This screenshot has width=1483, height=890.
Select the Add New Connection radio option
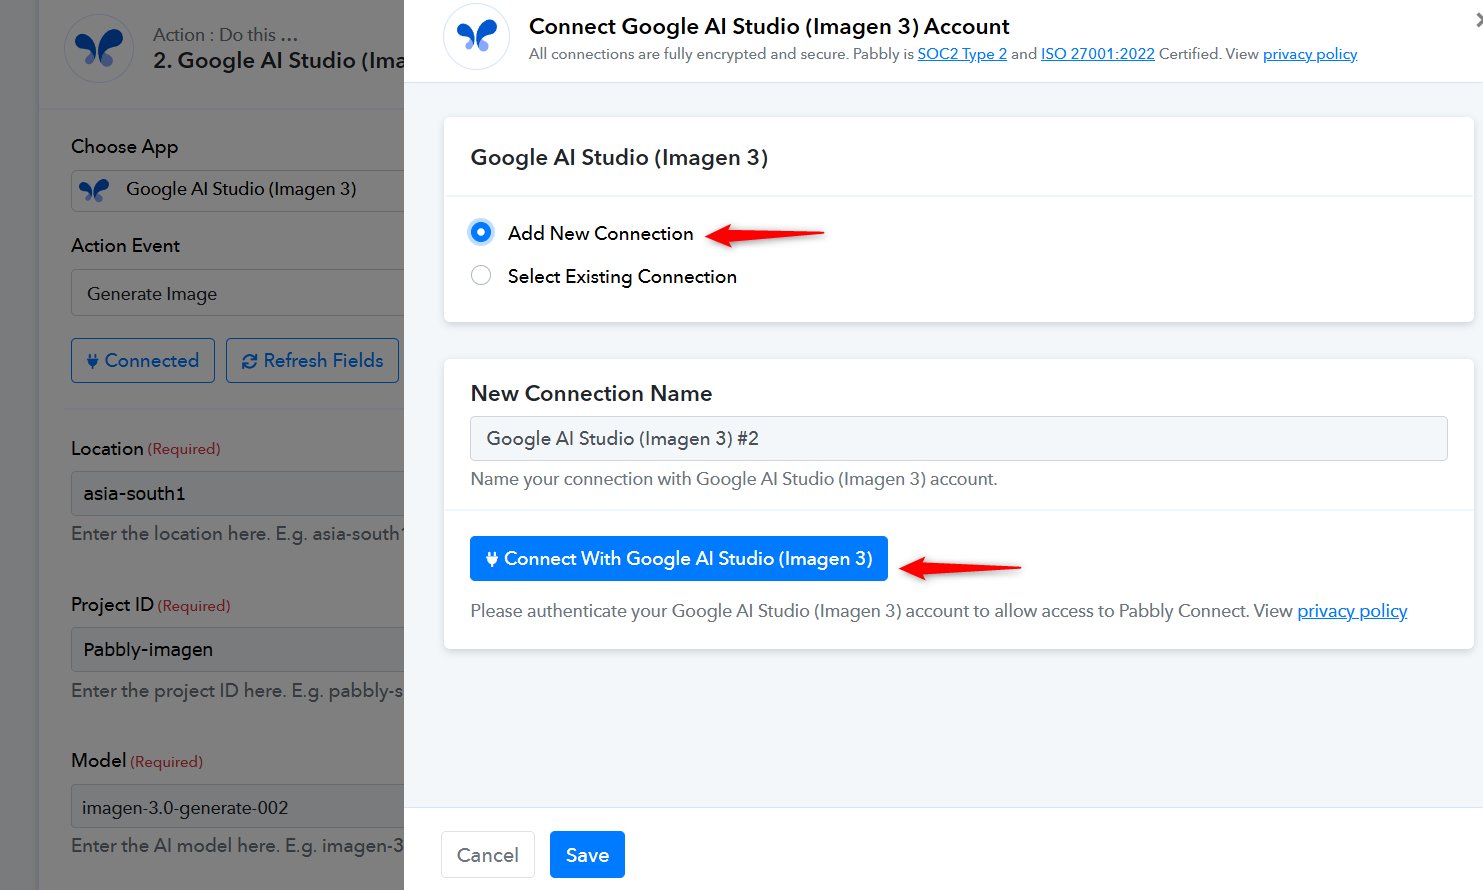pos(481,233)
